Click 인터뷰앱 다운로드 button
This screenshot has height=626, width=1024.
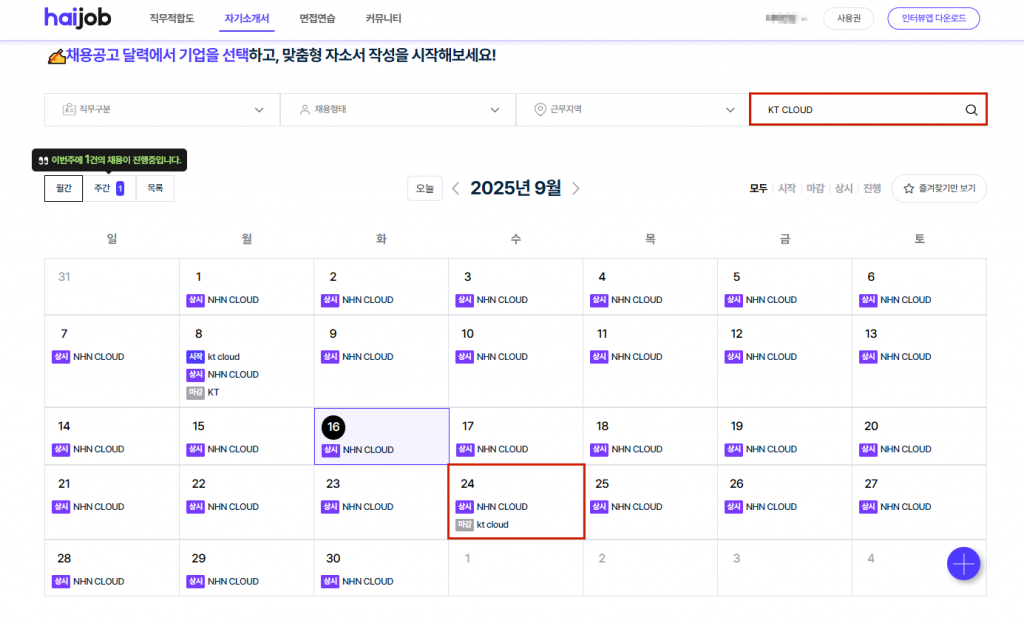point(933,18)
